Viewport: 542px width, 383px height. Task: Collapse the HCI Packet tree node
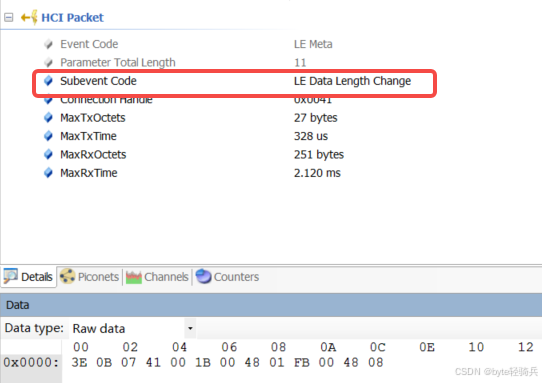click(x=9, y=17)
